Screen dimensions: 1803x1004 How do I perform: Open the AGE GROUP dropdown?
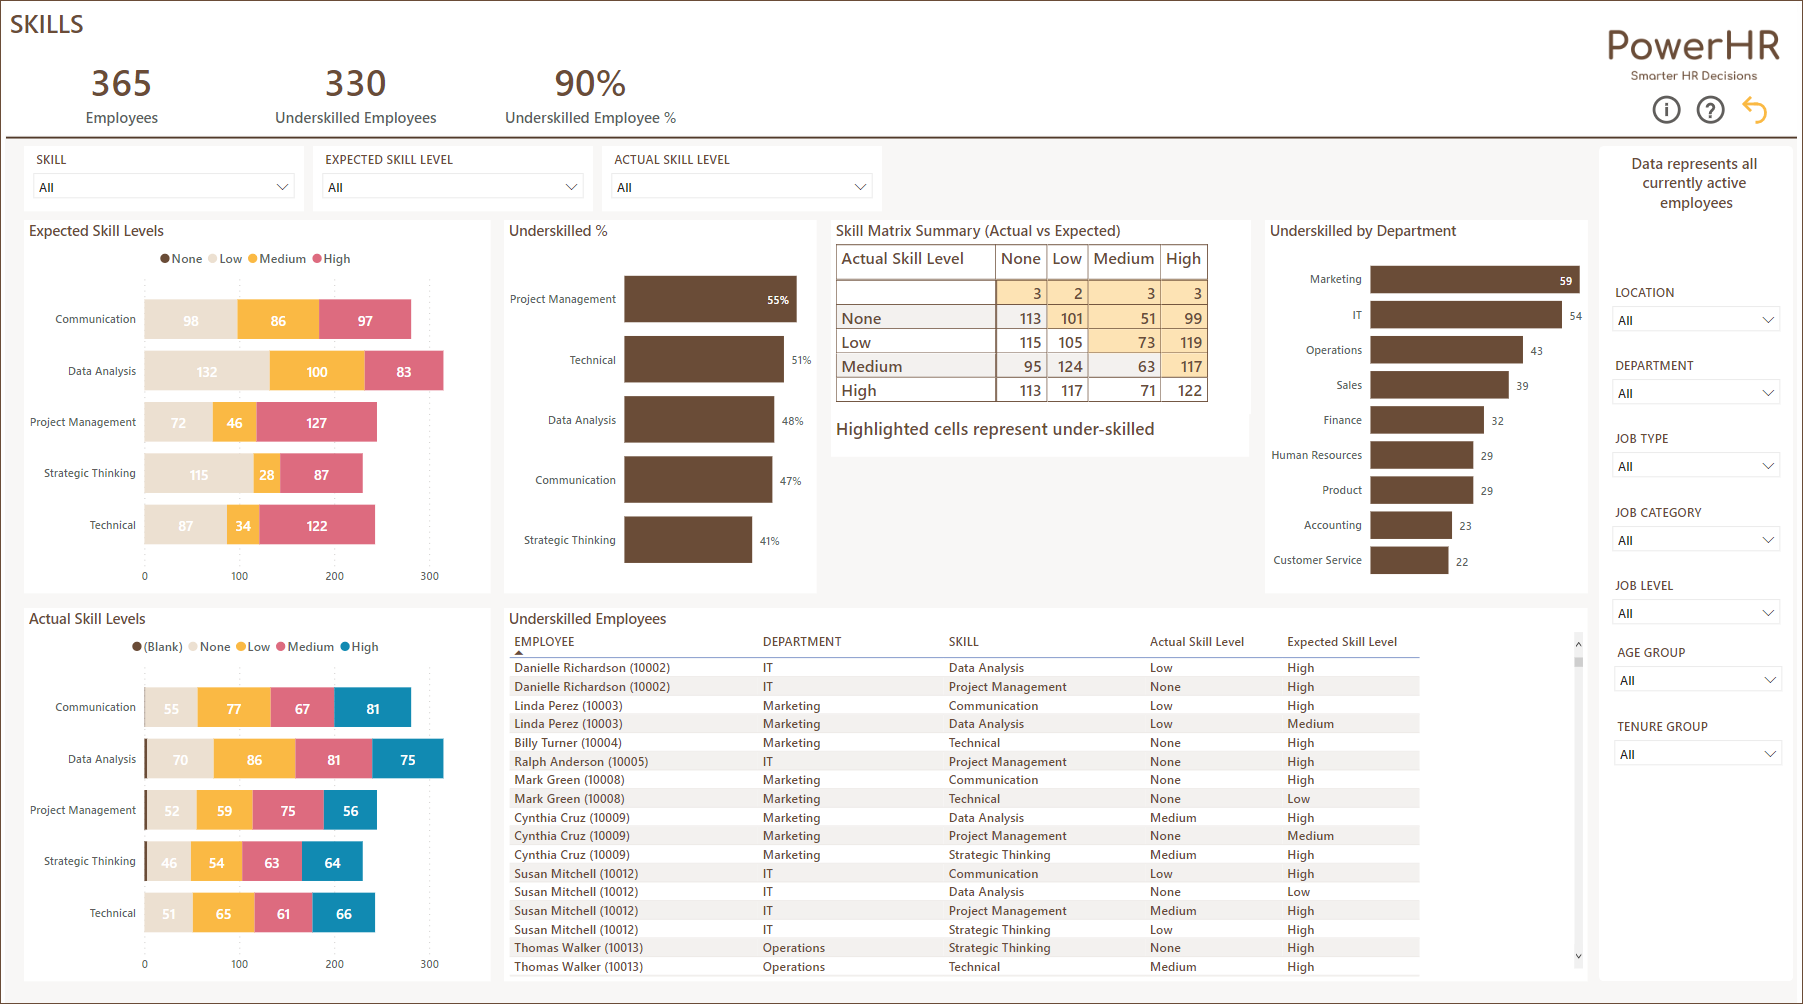(x=1769, y=679)
